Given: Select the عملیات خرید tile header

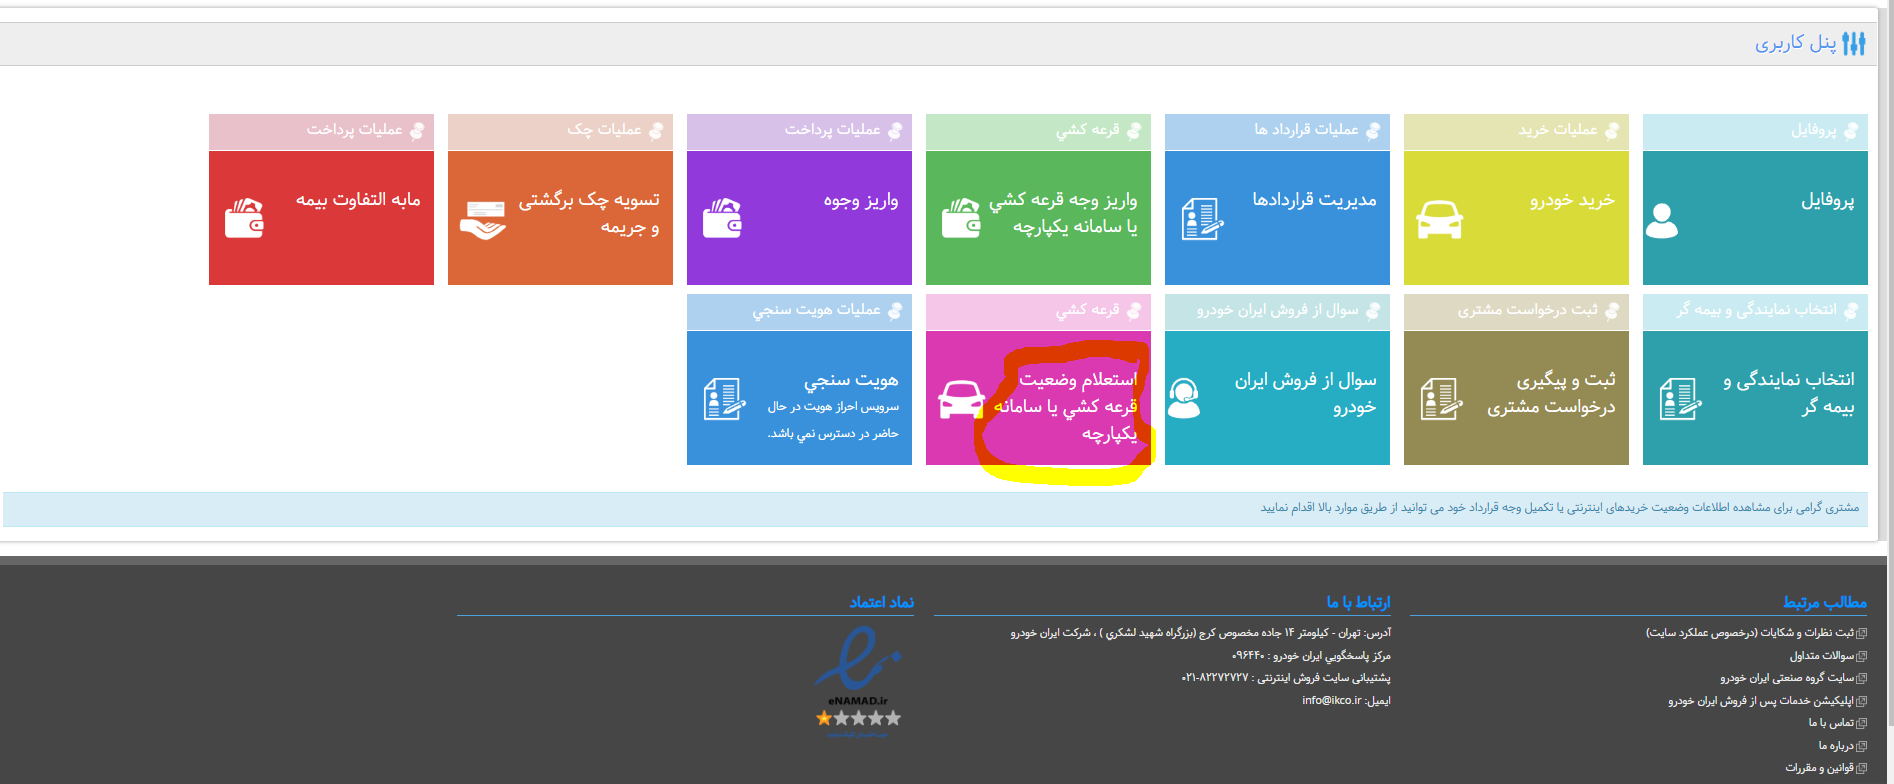Looking at the screenshot, I should pos(1516,131).
